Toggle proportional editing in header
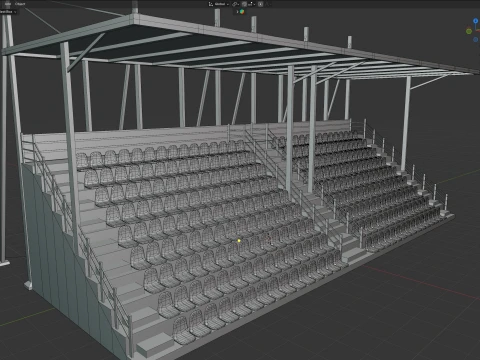The height and width of the screenshot is (360, 480). [260, 4]
